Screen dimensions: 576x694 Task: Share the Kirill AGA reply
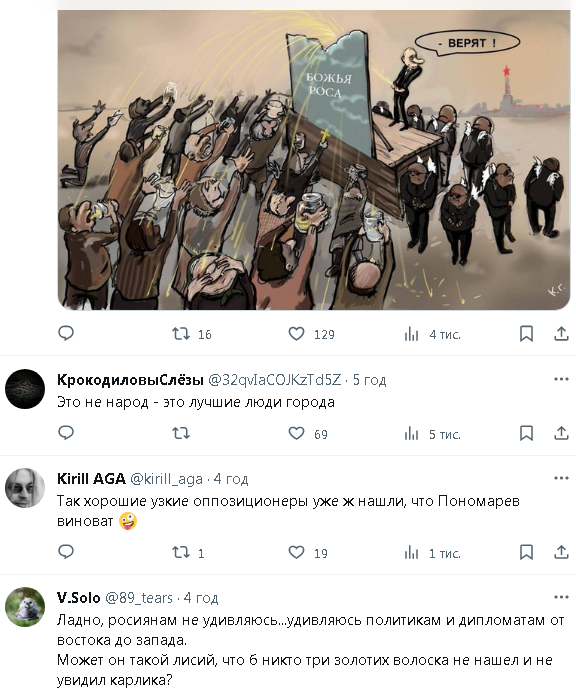561,552
